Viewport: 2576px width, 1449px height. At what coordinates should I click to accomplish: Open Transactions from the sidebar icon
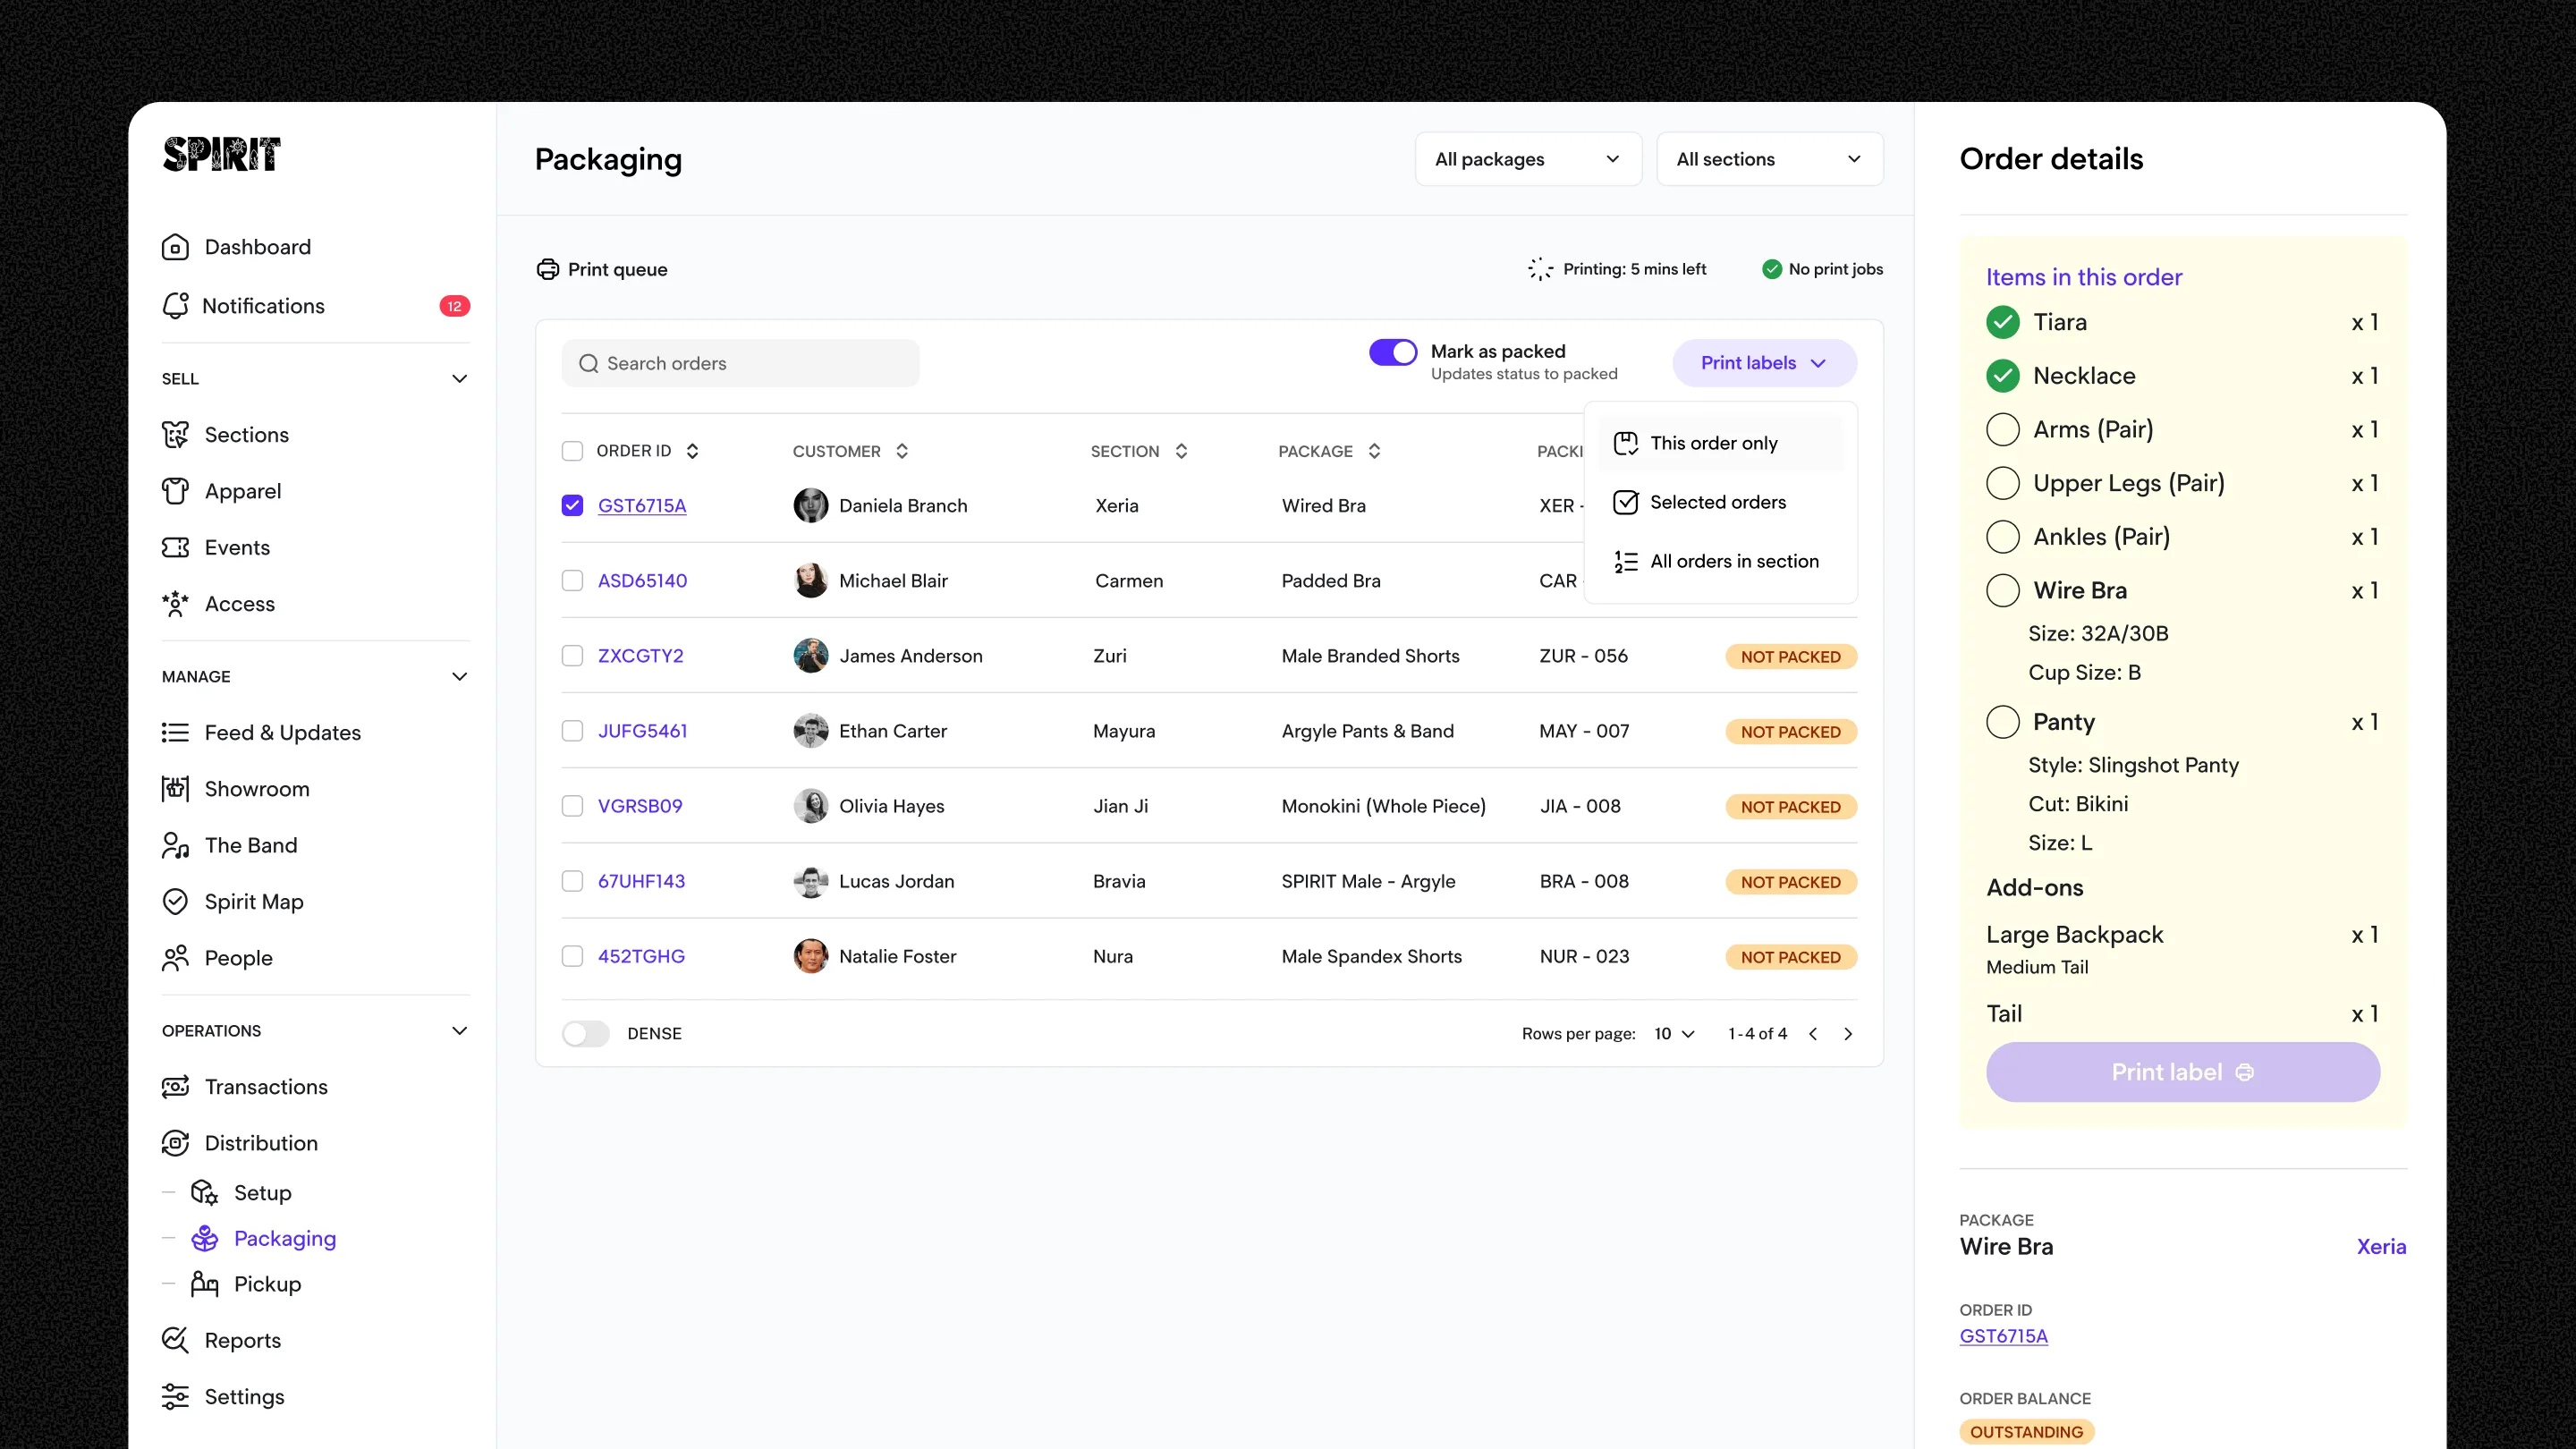175,1087
